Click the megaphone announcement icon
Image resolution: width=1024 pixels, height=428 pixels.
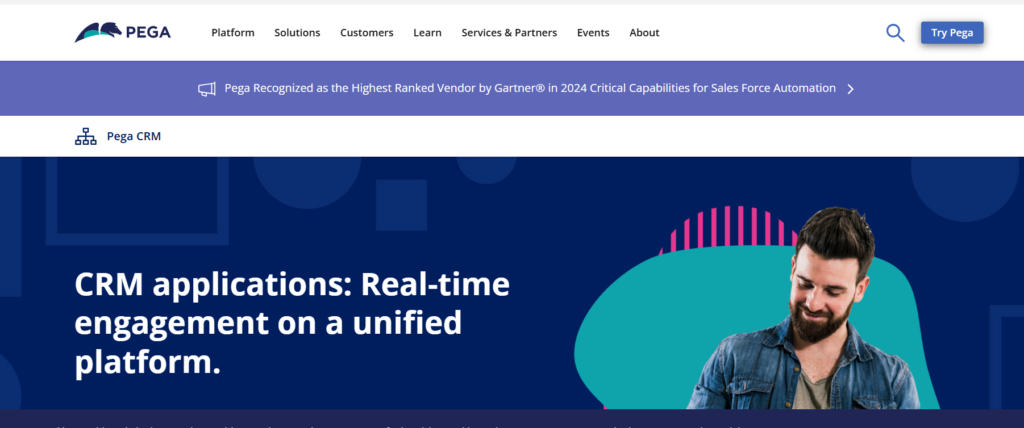click(207, 88)
